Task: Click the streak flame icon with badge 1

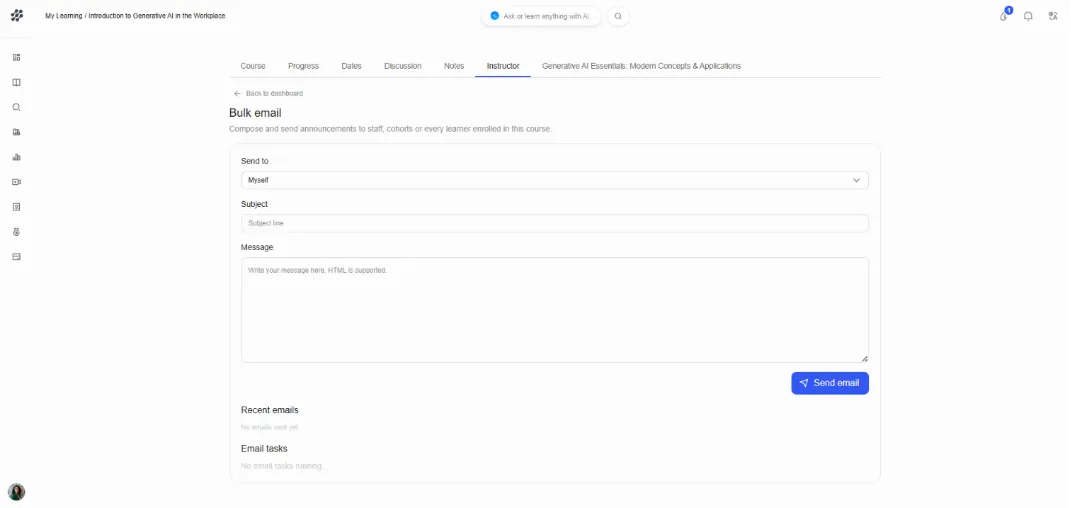Action: tap(1004, 16)
